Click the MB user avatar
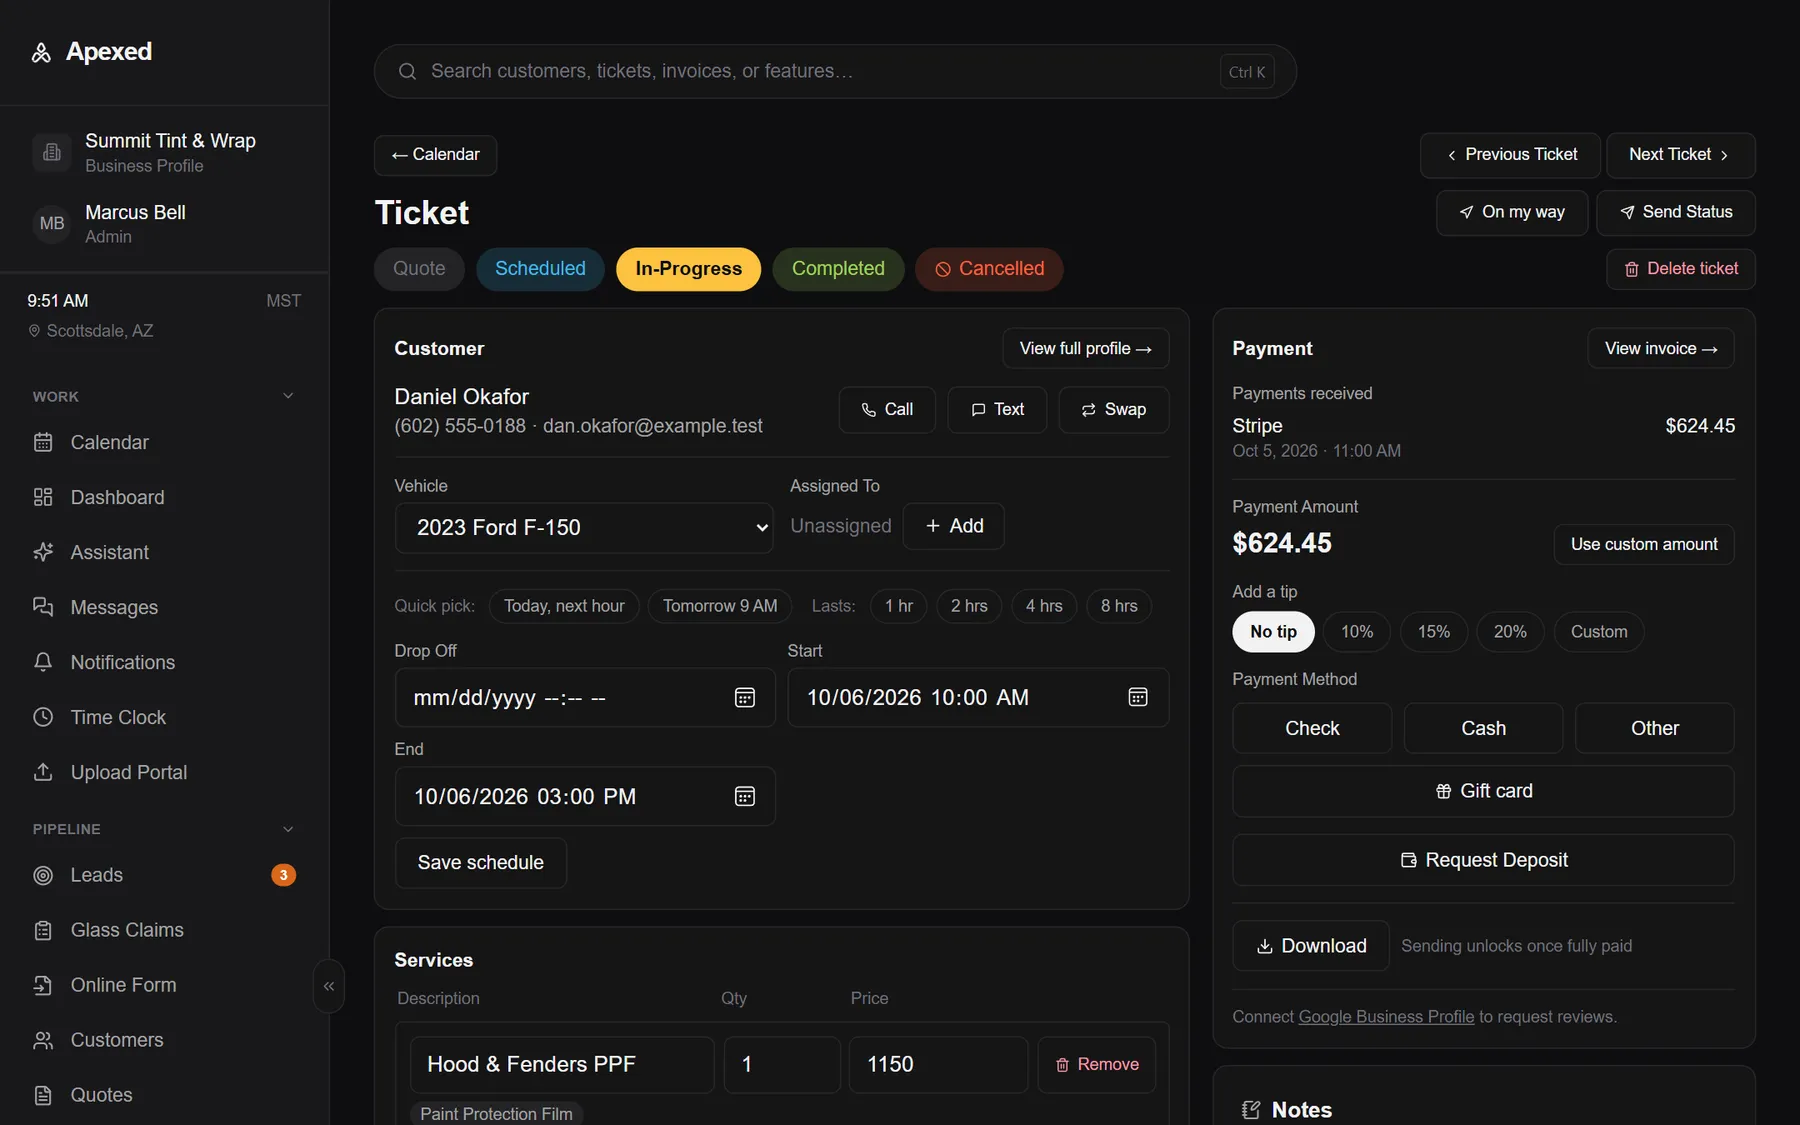The image size is (1800, 1125). (x=52, y=223)
